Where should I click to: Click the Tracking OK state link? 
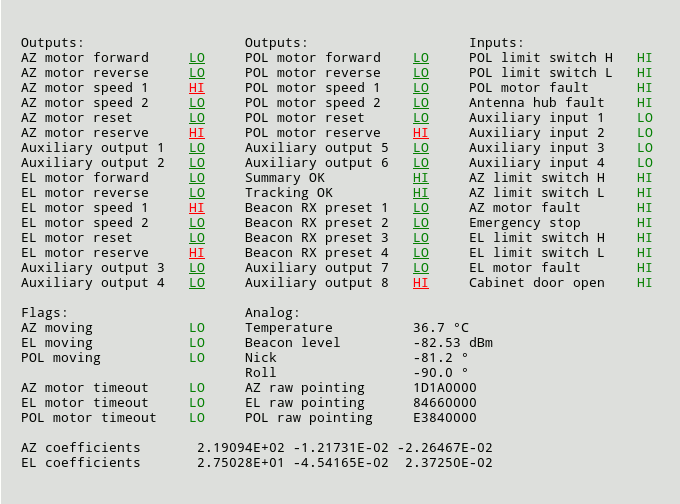(x=420, y=193)
